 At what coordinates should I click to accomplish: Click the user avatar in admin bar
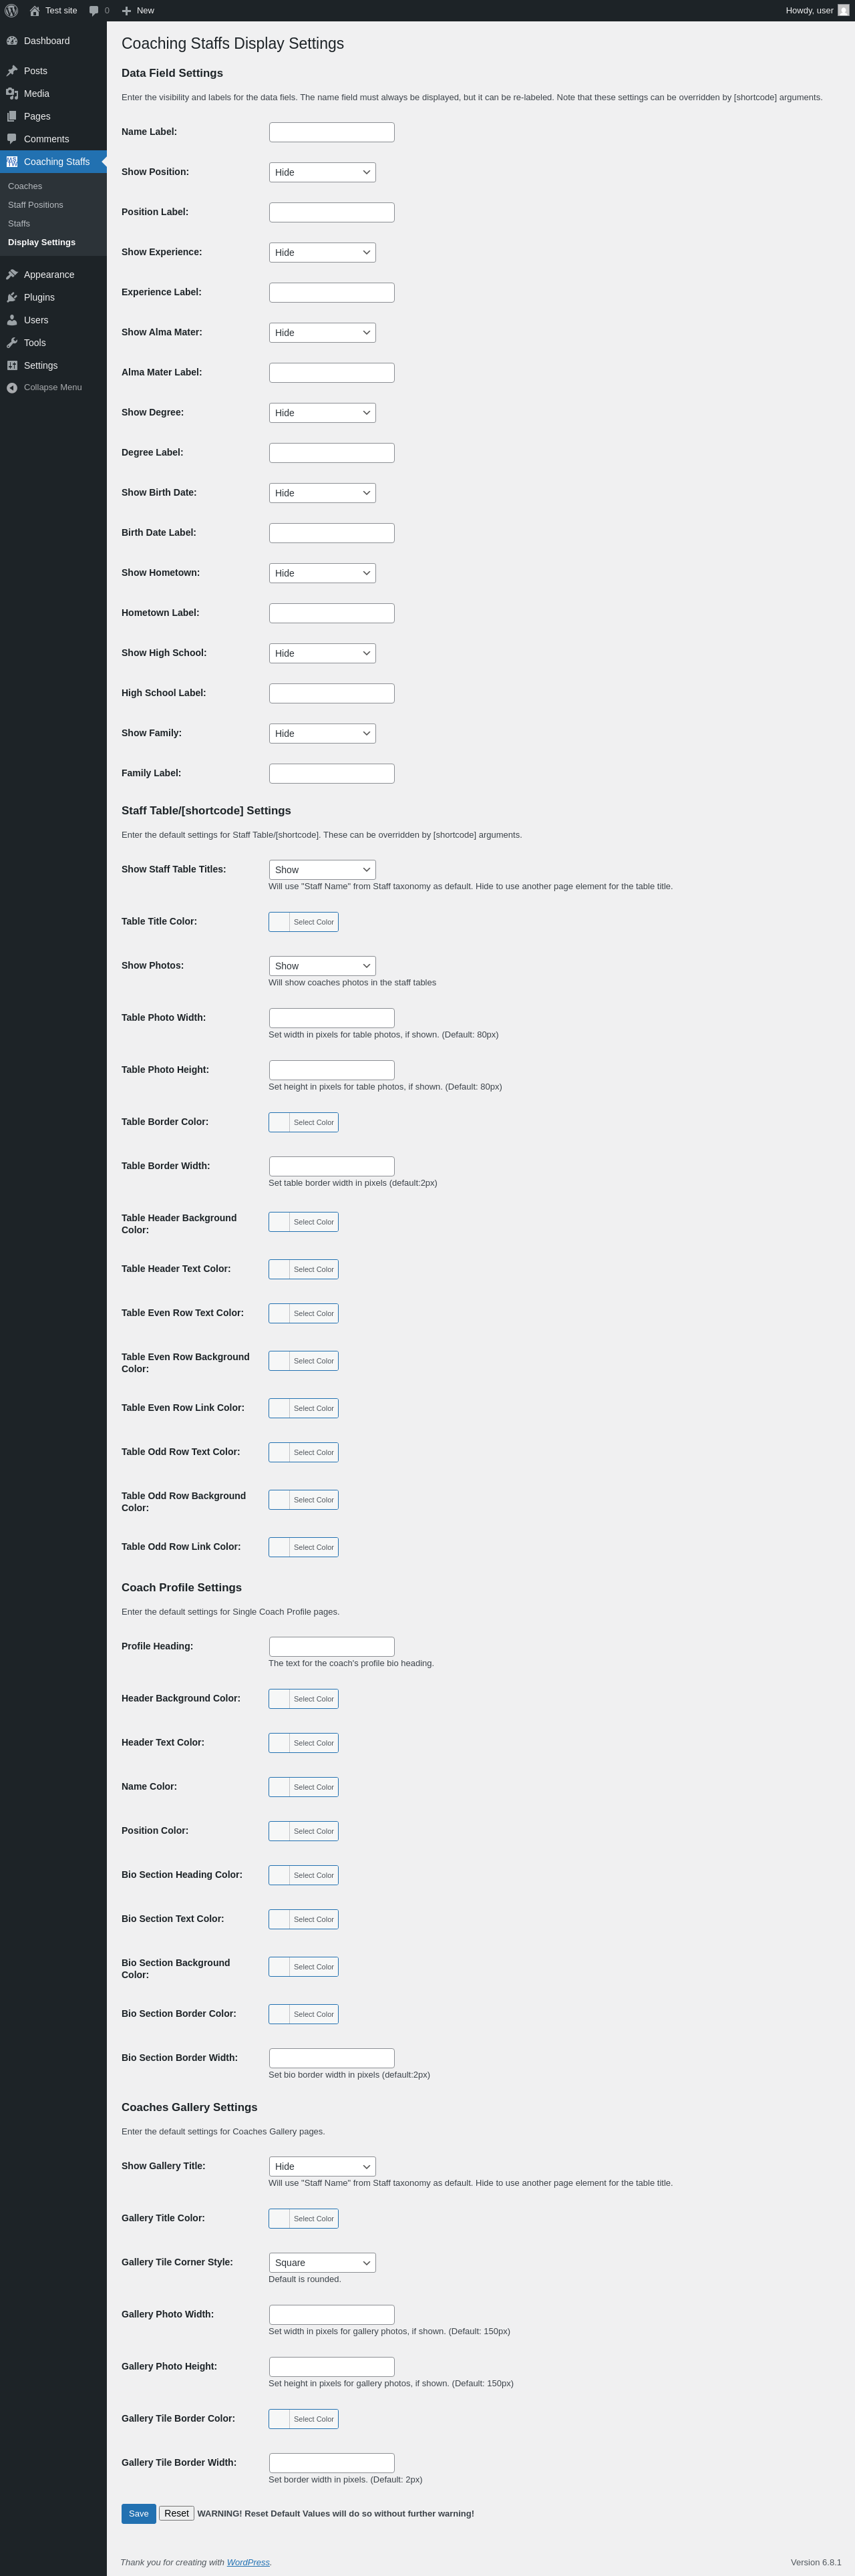pos(843,10)
